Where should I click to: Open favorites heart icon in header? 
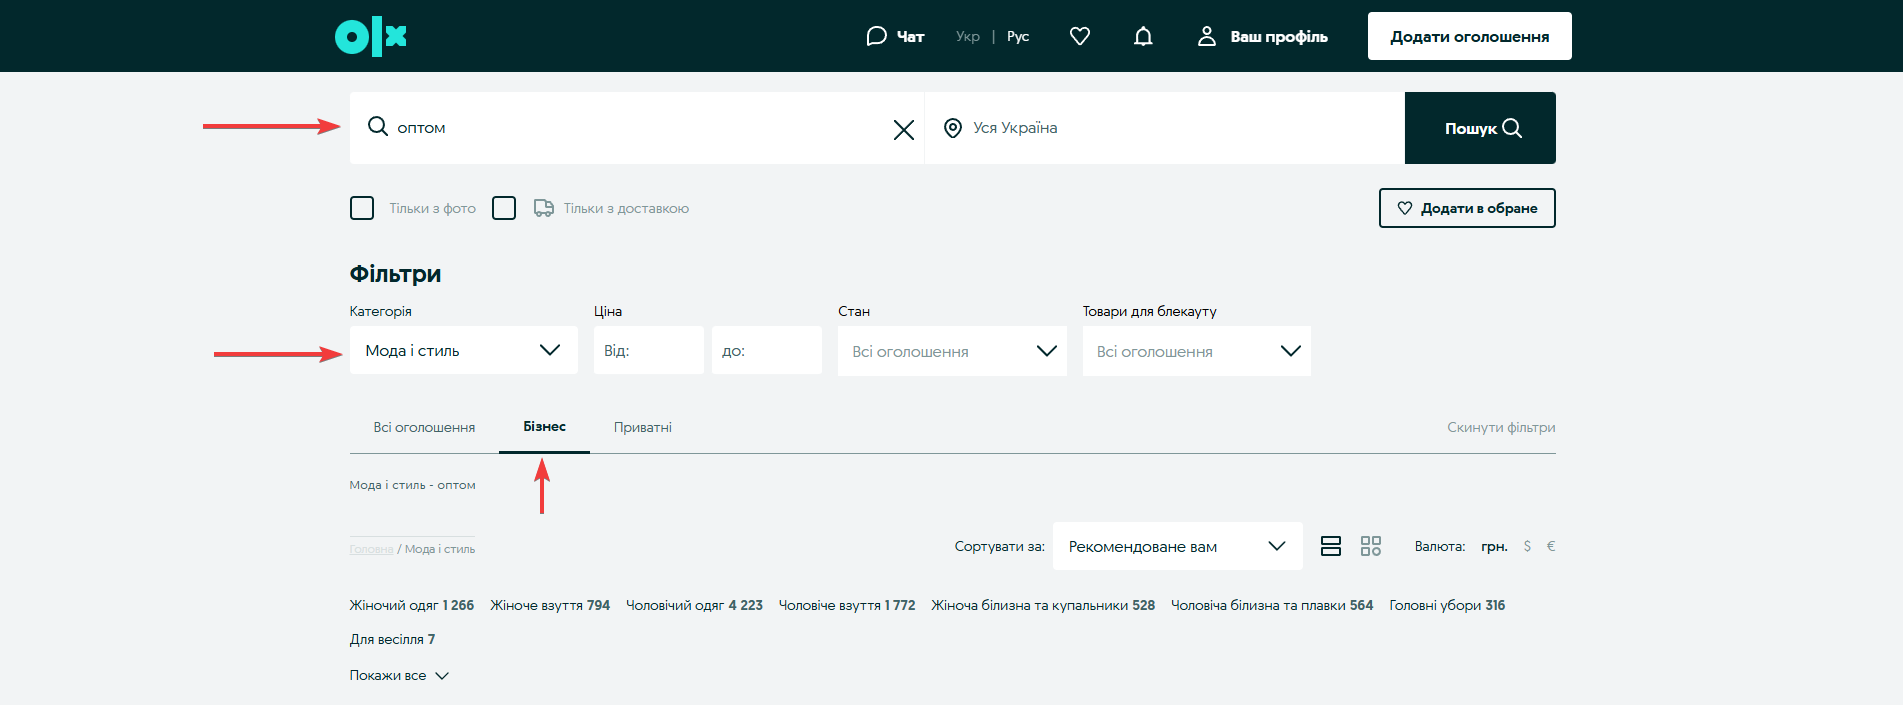coord(1079,37)
